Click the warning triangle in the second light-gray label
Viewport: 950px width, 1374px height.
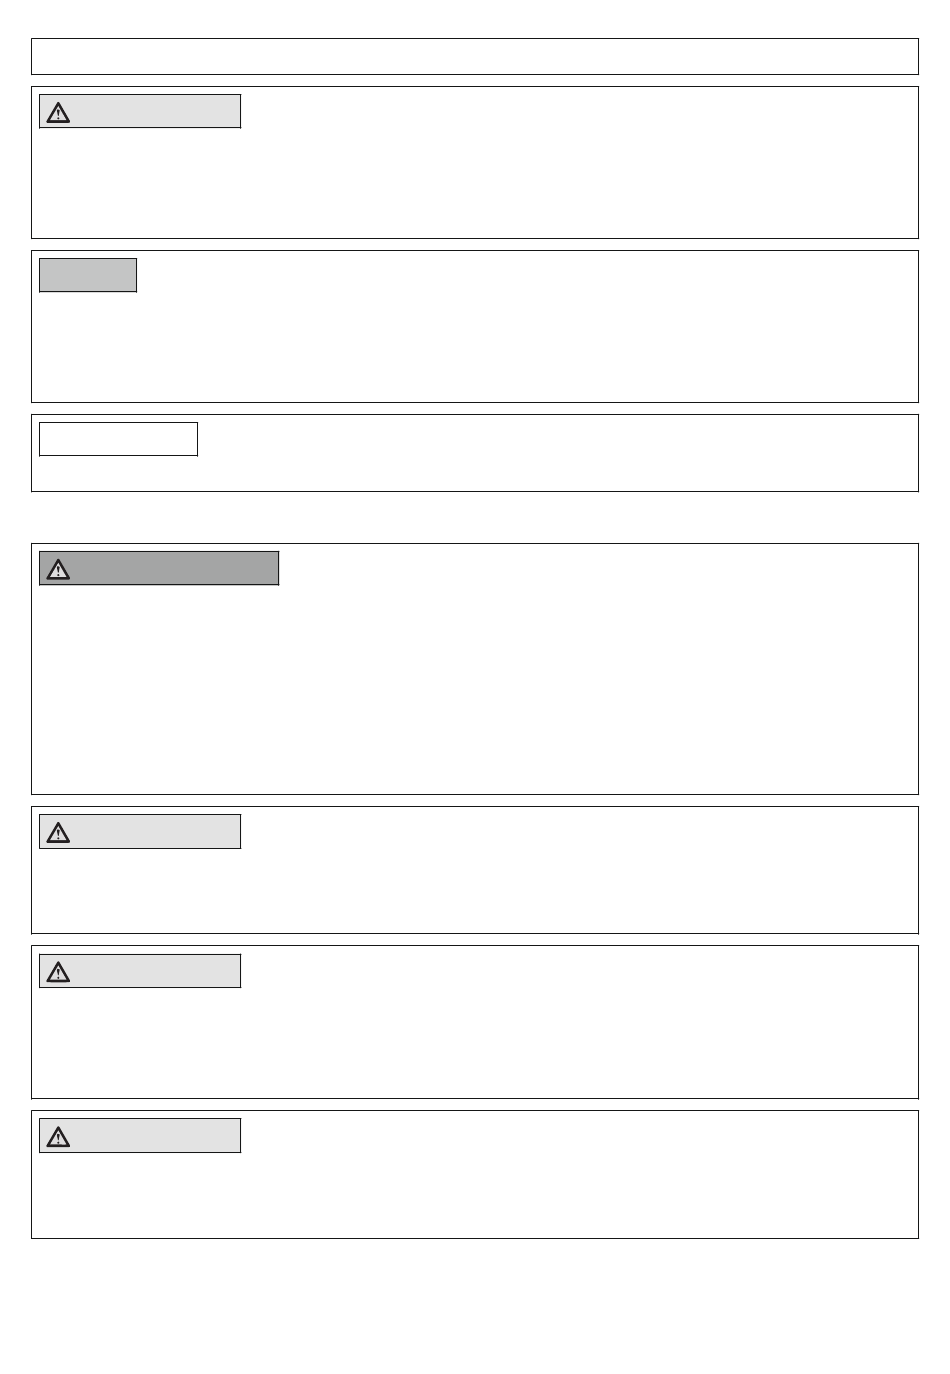click(x=59, y=832)
